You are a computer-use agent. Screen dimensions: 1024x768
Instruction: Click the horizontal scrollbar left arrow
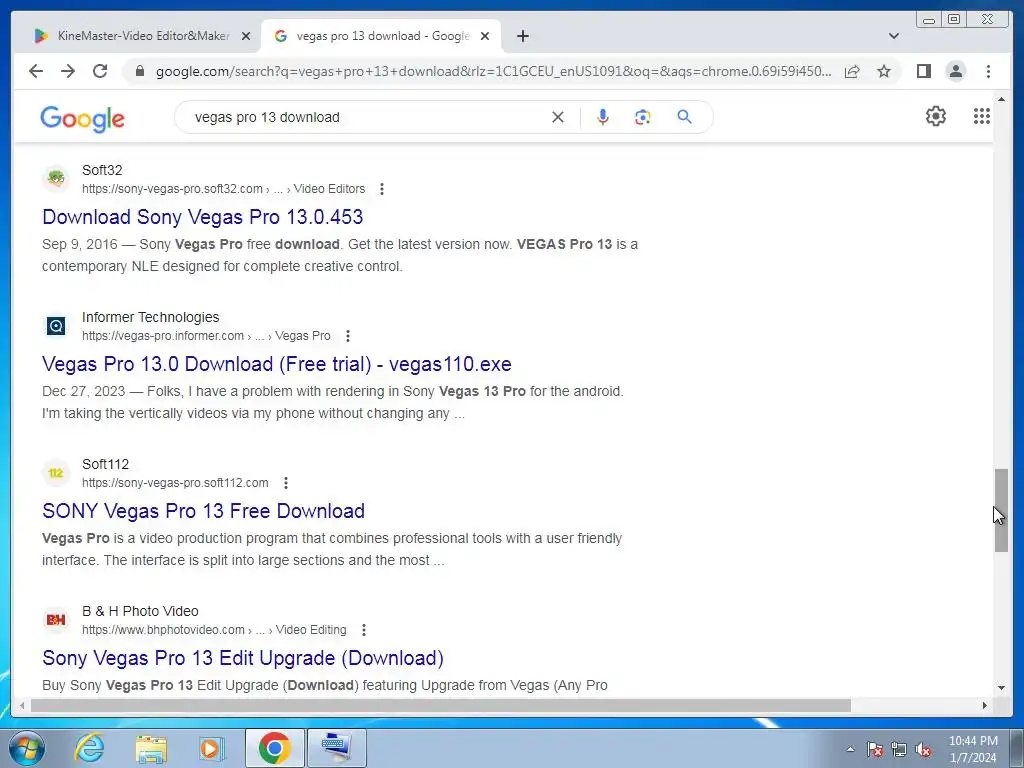tap(22, 705)
